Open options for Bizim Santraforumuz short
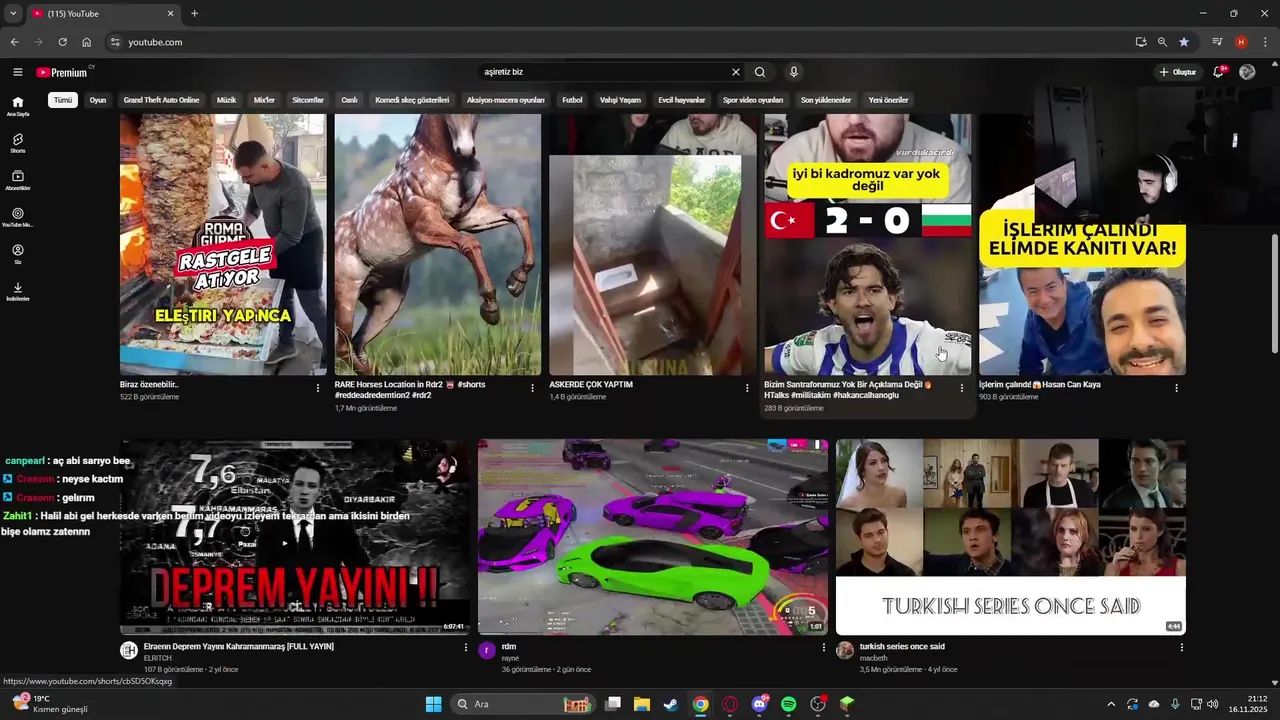Viewport: 1280px width, 720px height. tap(962, 388)
